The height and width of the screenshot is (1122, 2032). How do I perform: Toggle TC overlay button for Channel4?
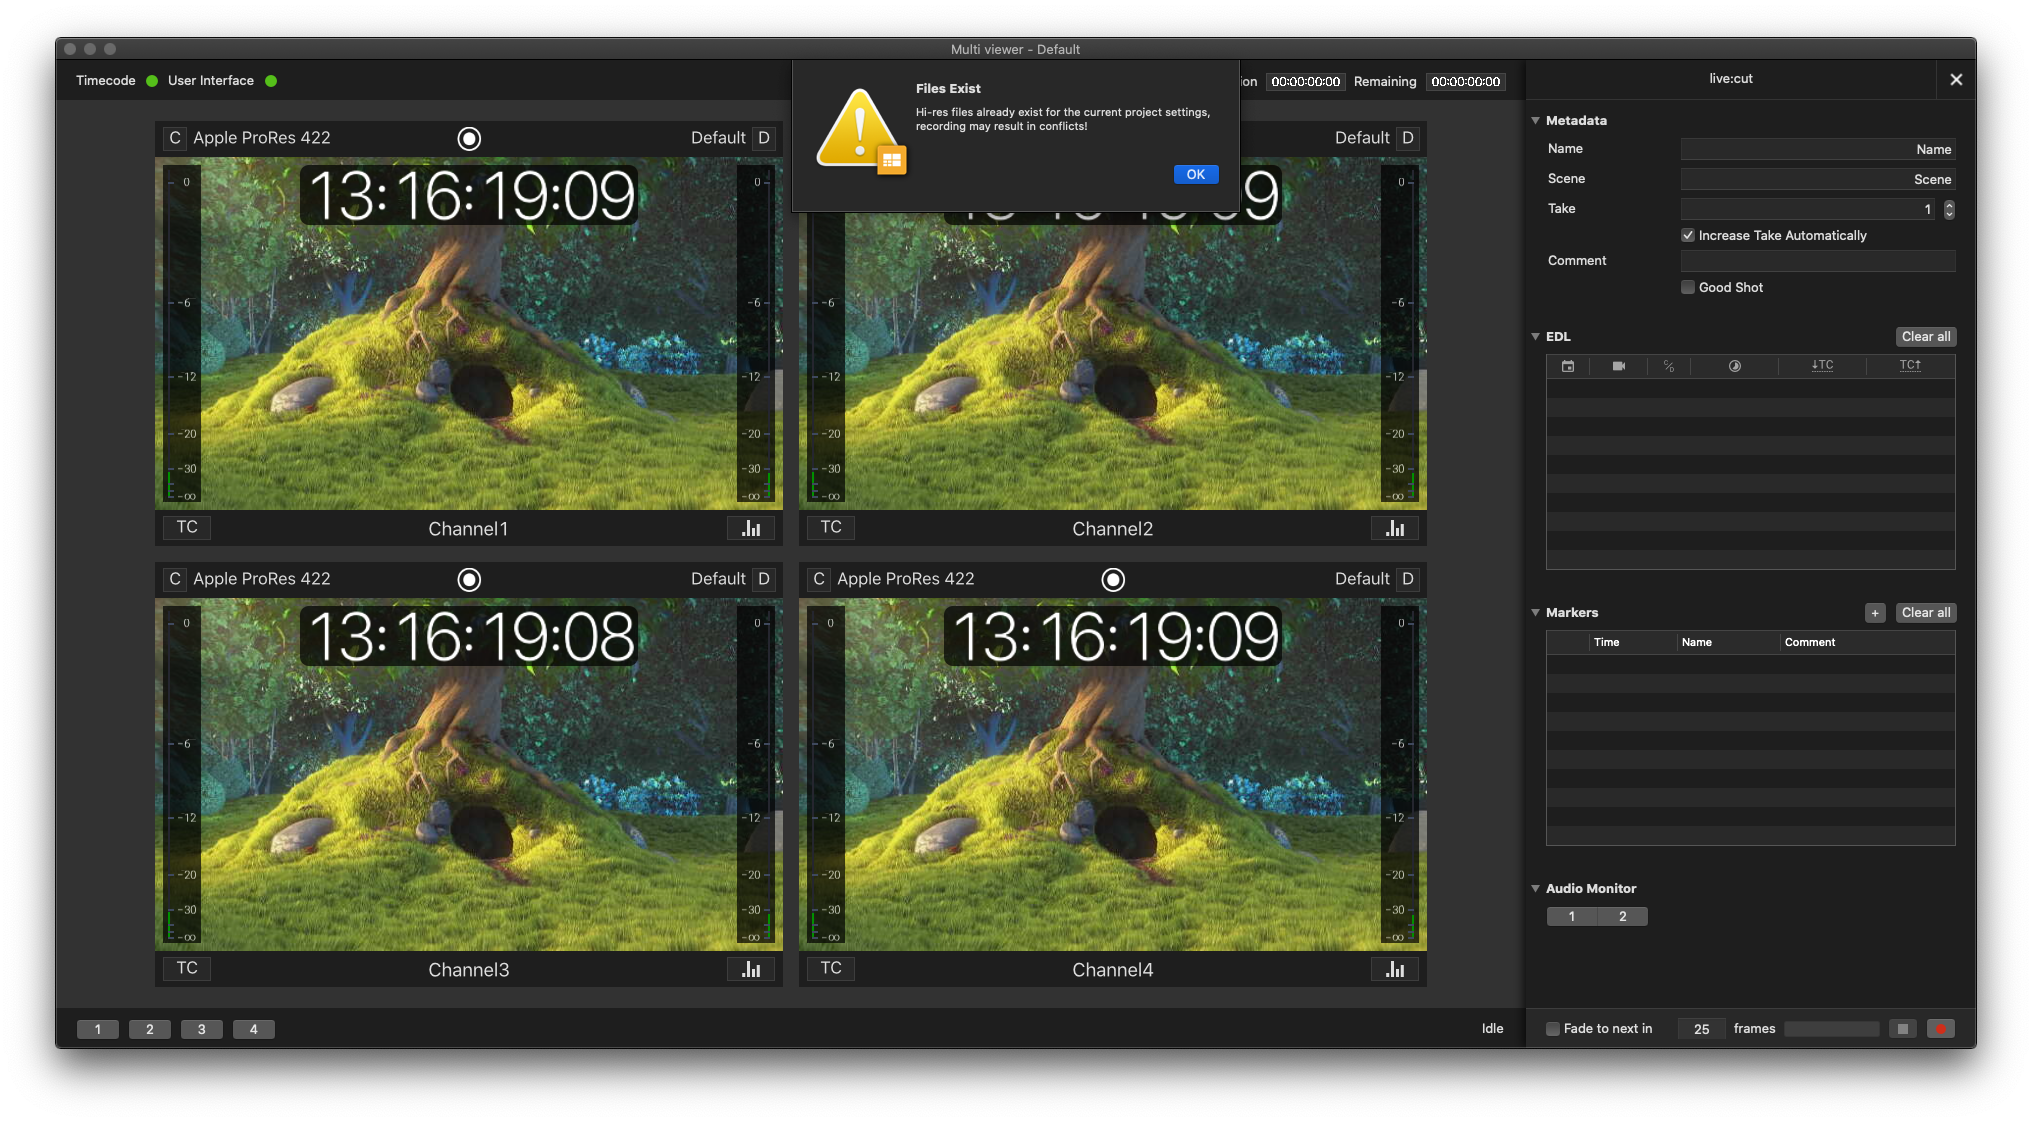(831, 968)
